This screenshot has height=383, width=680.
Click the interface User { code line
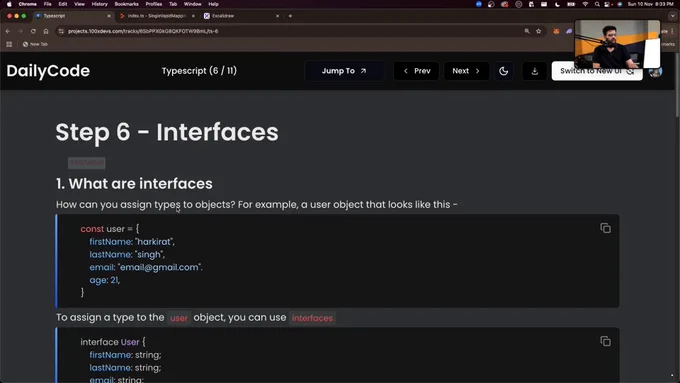pyautogui.click(x=113, y=342)
